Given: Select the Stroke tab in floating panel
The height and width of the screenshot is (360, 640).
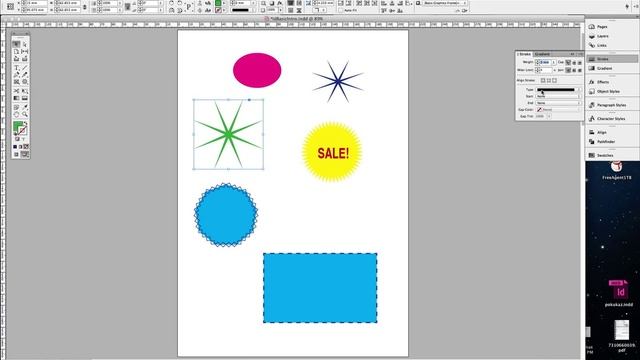Looking at the screenshot, I should 524,54.
